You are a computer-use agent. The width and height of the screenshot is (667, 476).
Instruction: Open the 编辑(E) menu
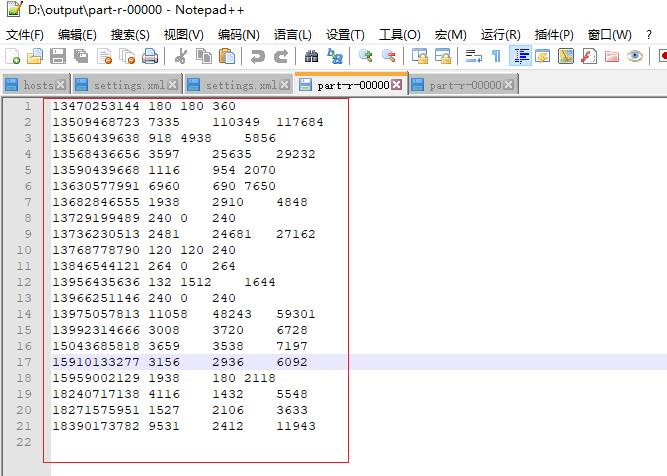[77, 34]
